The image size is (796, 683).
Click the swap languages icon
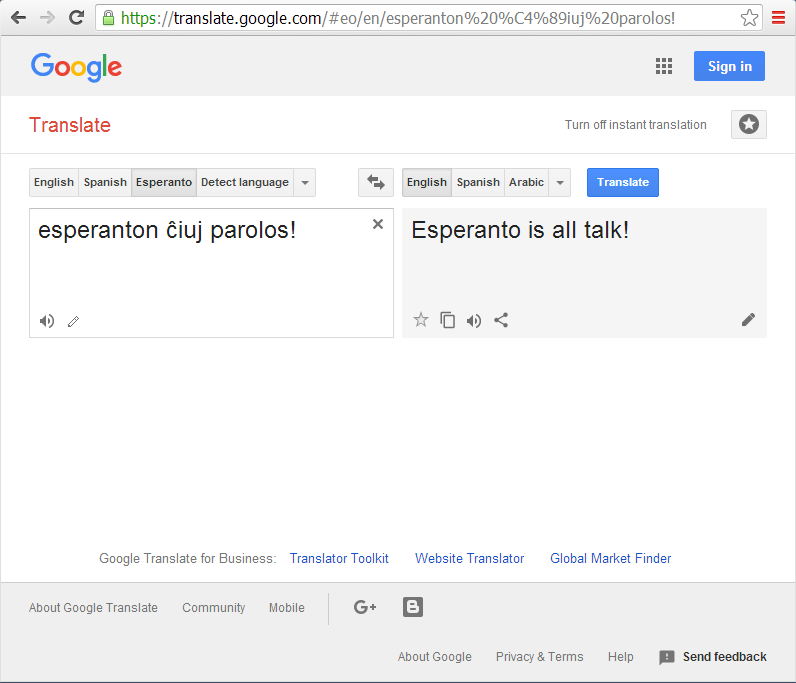376,182
